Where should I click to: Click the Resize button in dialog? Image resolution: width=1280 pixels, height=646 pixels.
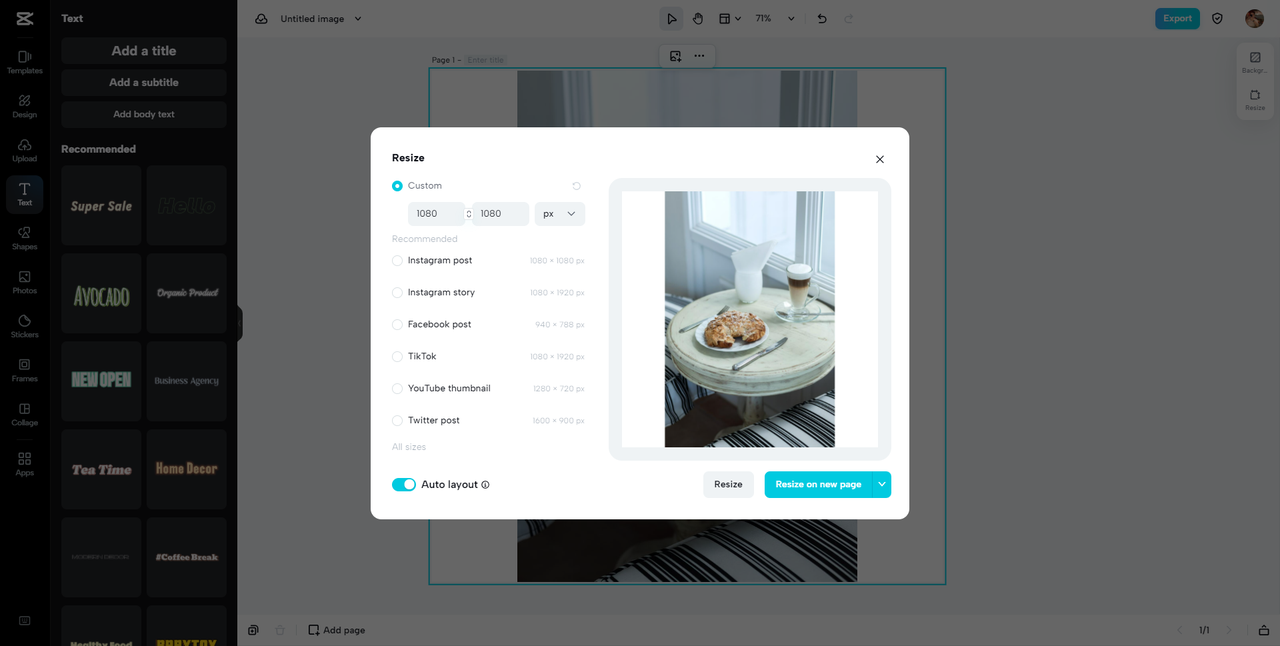click(x=728, y=485)
